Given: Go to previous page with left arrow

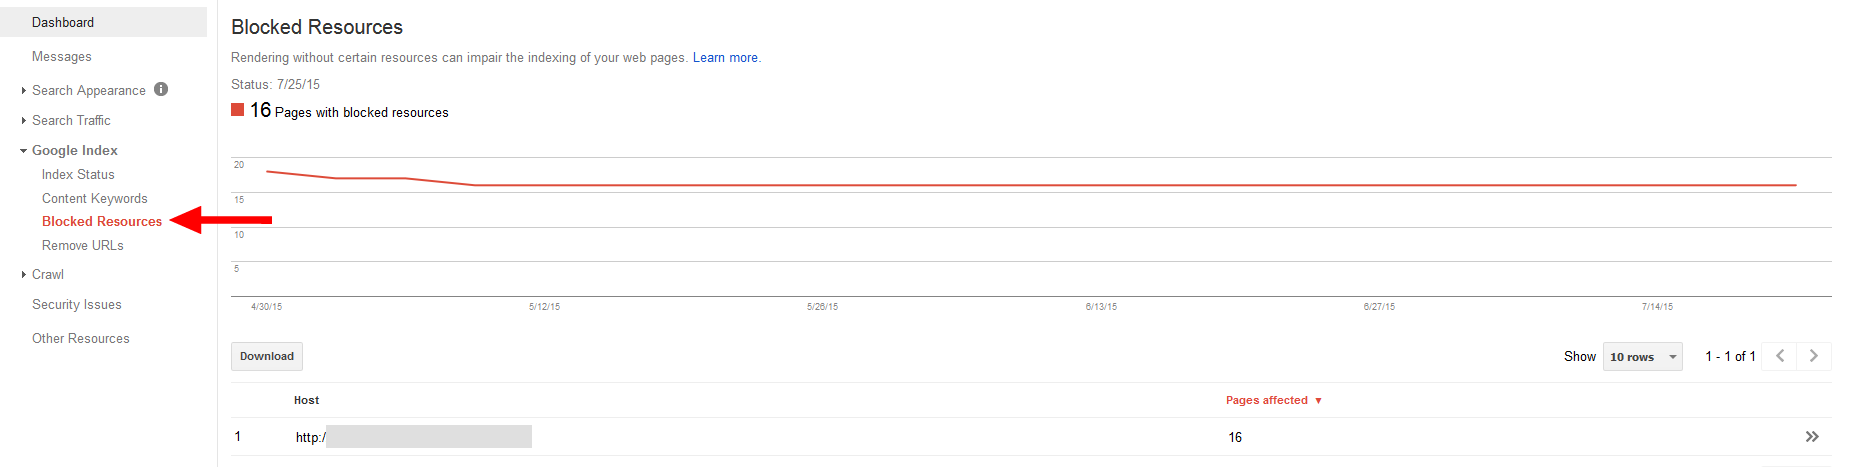Looking at the screenshot, I should click(x=1780, y=356).
